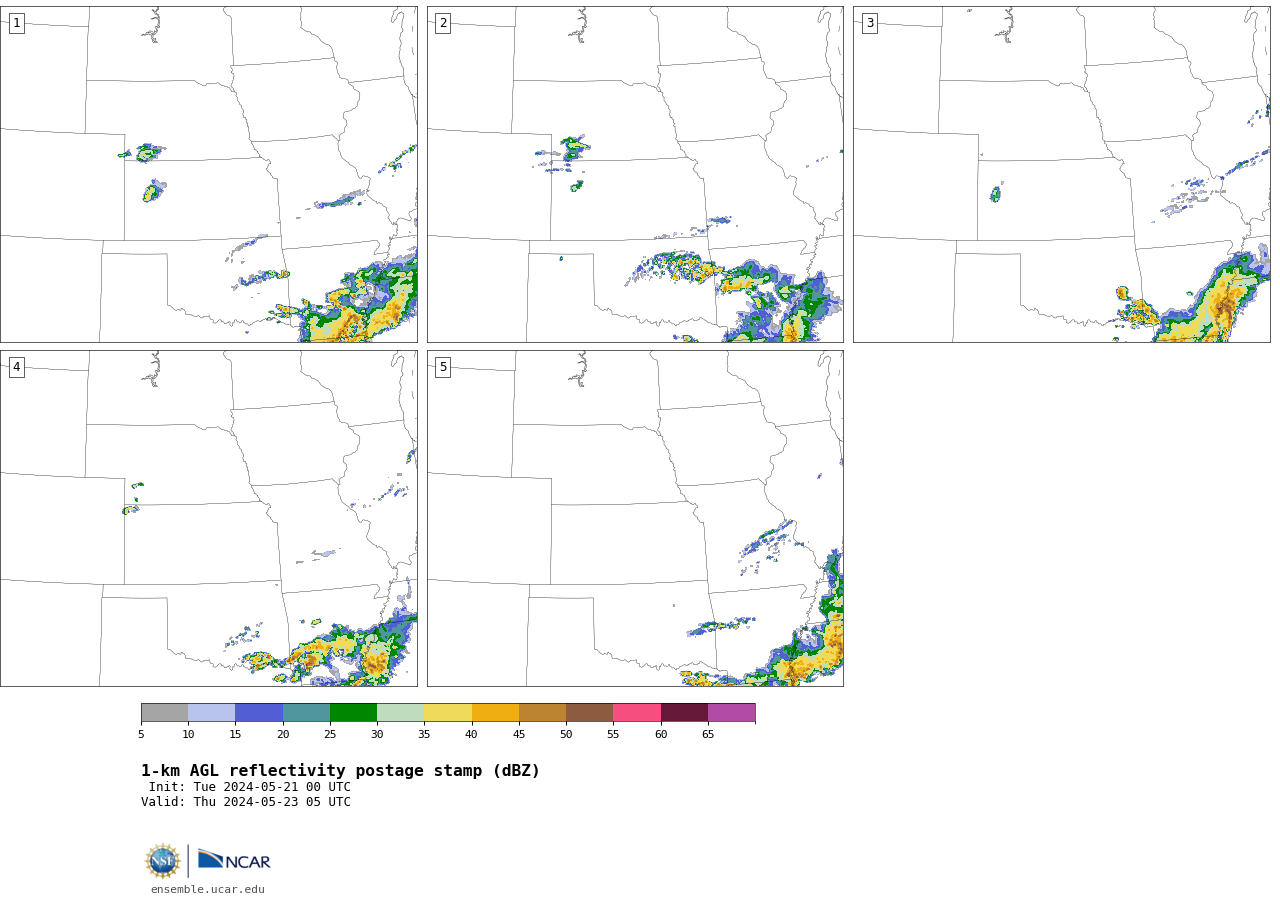Click the Valid: Thu 2024-05-23 05 UTC line
The image size is (1280, 901).
coord(246,802)
